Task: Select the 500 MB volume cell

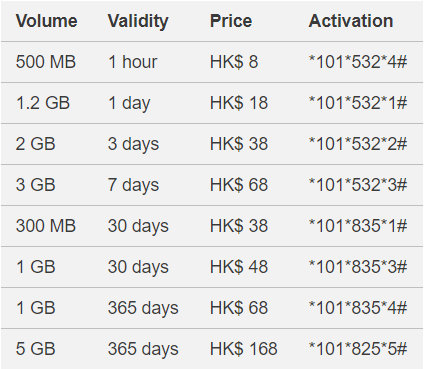Action: [46, 62]
